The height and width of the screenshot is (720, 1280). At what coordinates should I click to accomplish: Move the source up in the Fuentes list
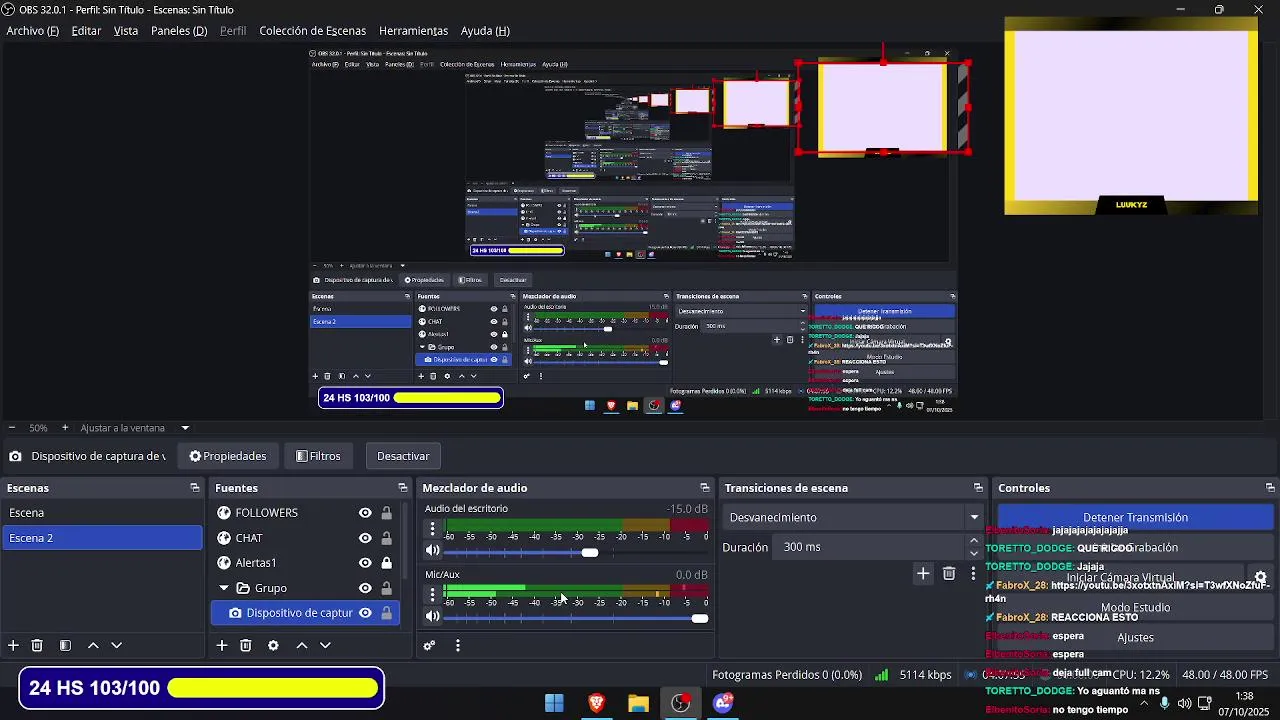click(x=302, y=646)
